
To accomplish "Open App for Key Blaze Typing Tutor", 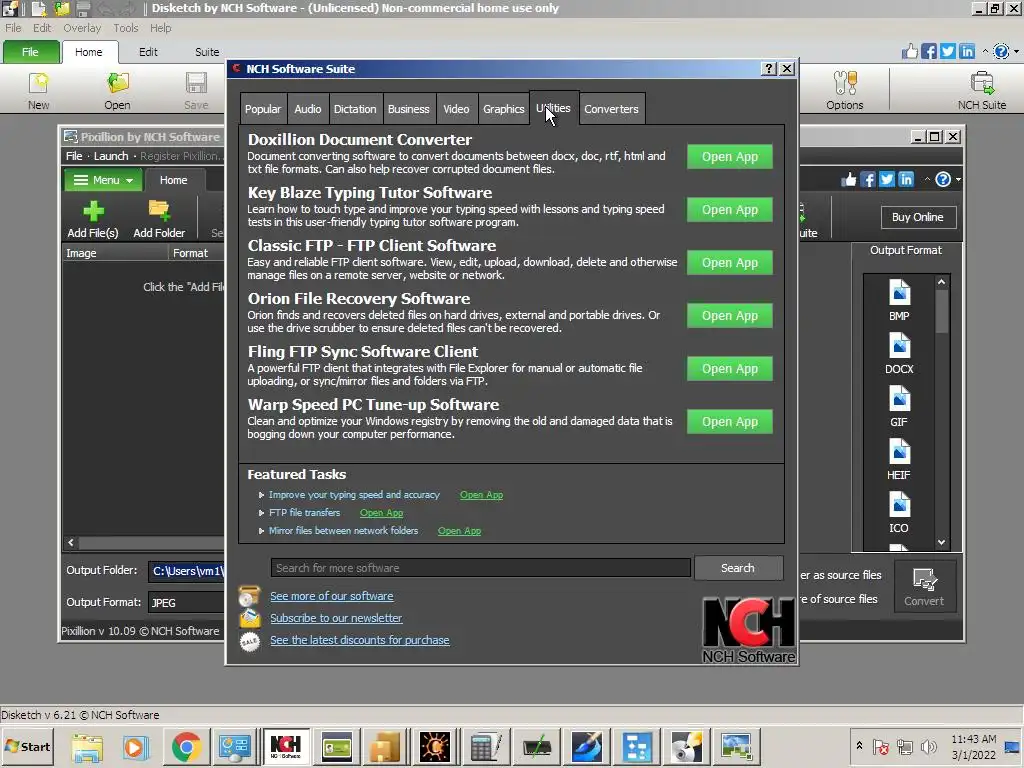I will pyautogui.click(x=729, y=210).
